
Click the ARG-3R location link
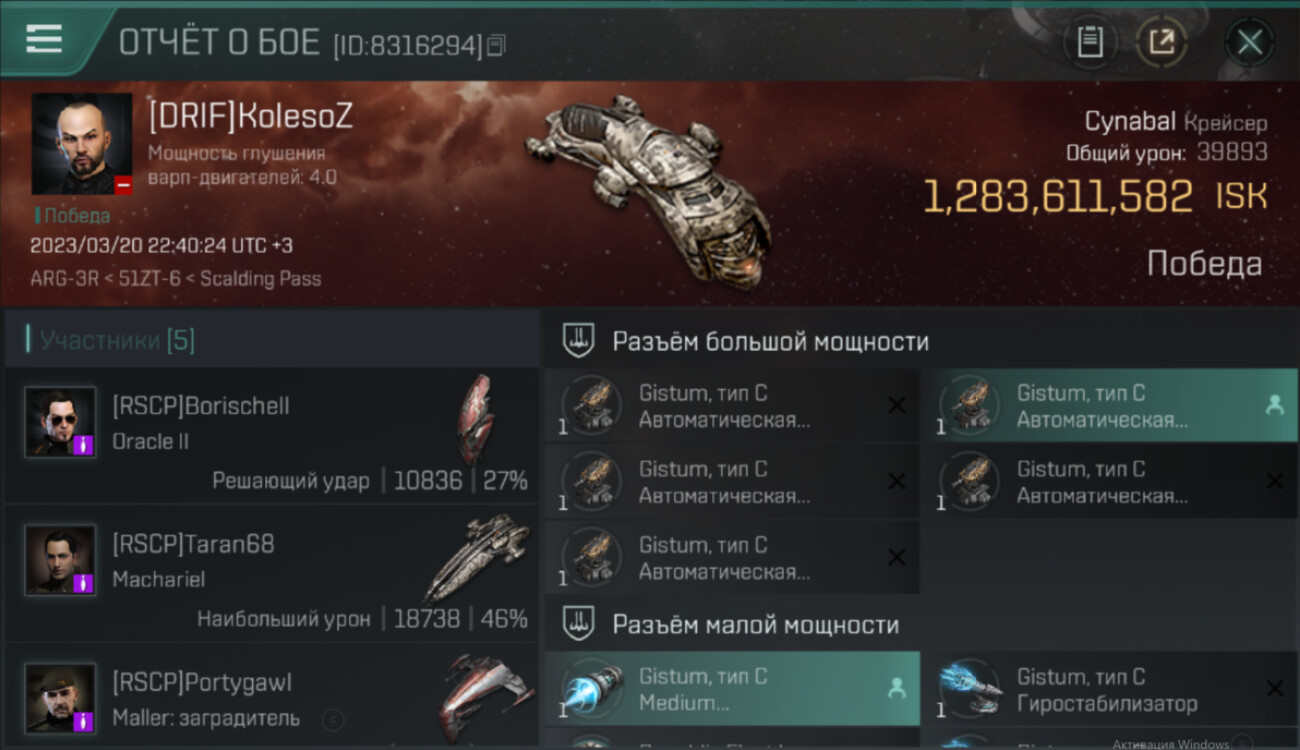tap(64, 279)
